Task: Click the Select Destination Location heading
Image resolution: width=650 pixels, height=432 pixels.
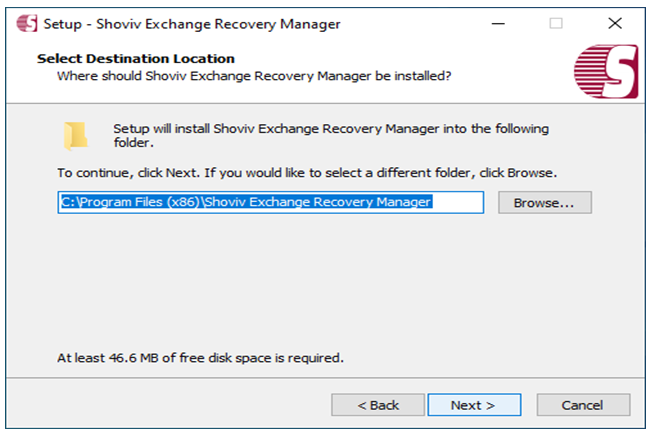Action: 136,59
